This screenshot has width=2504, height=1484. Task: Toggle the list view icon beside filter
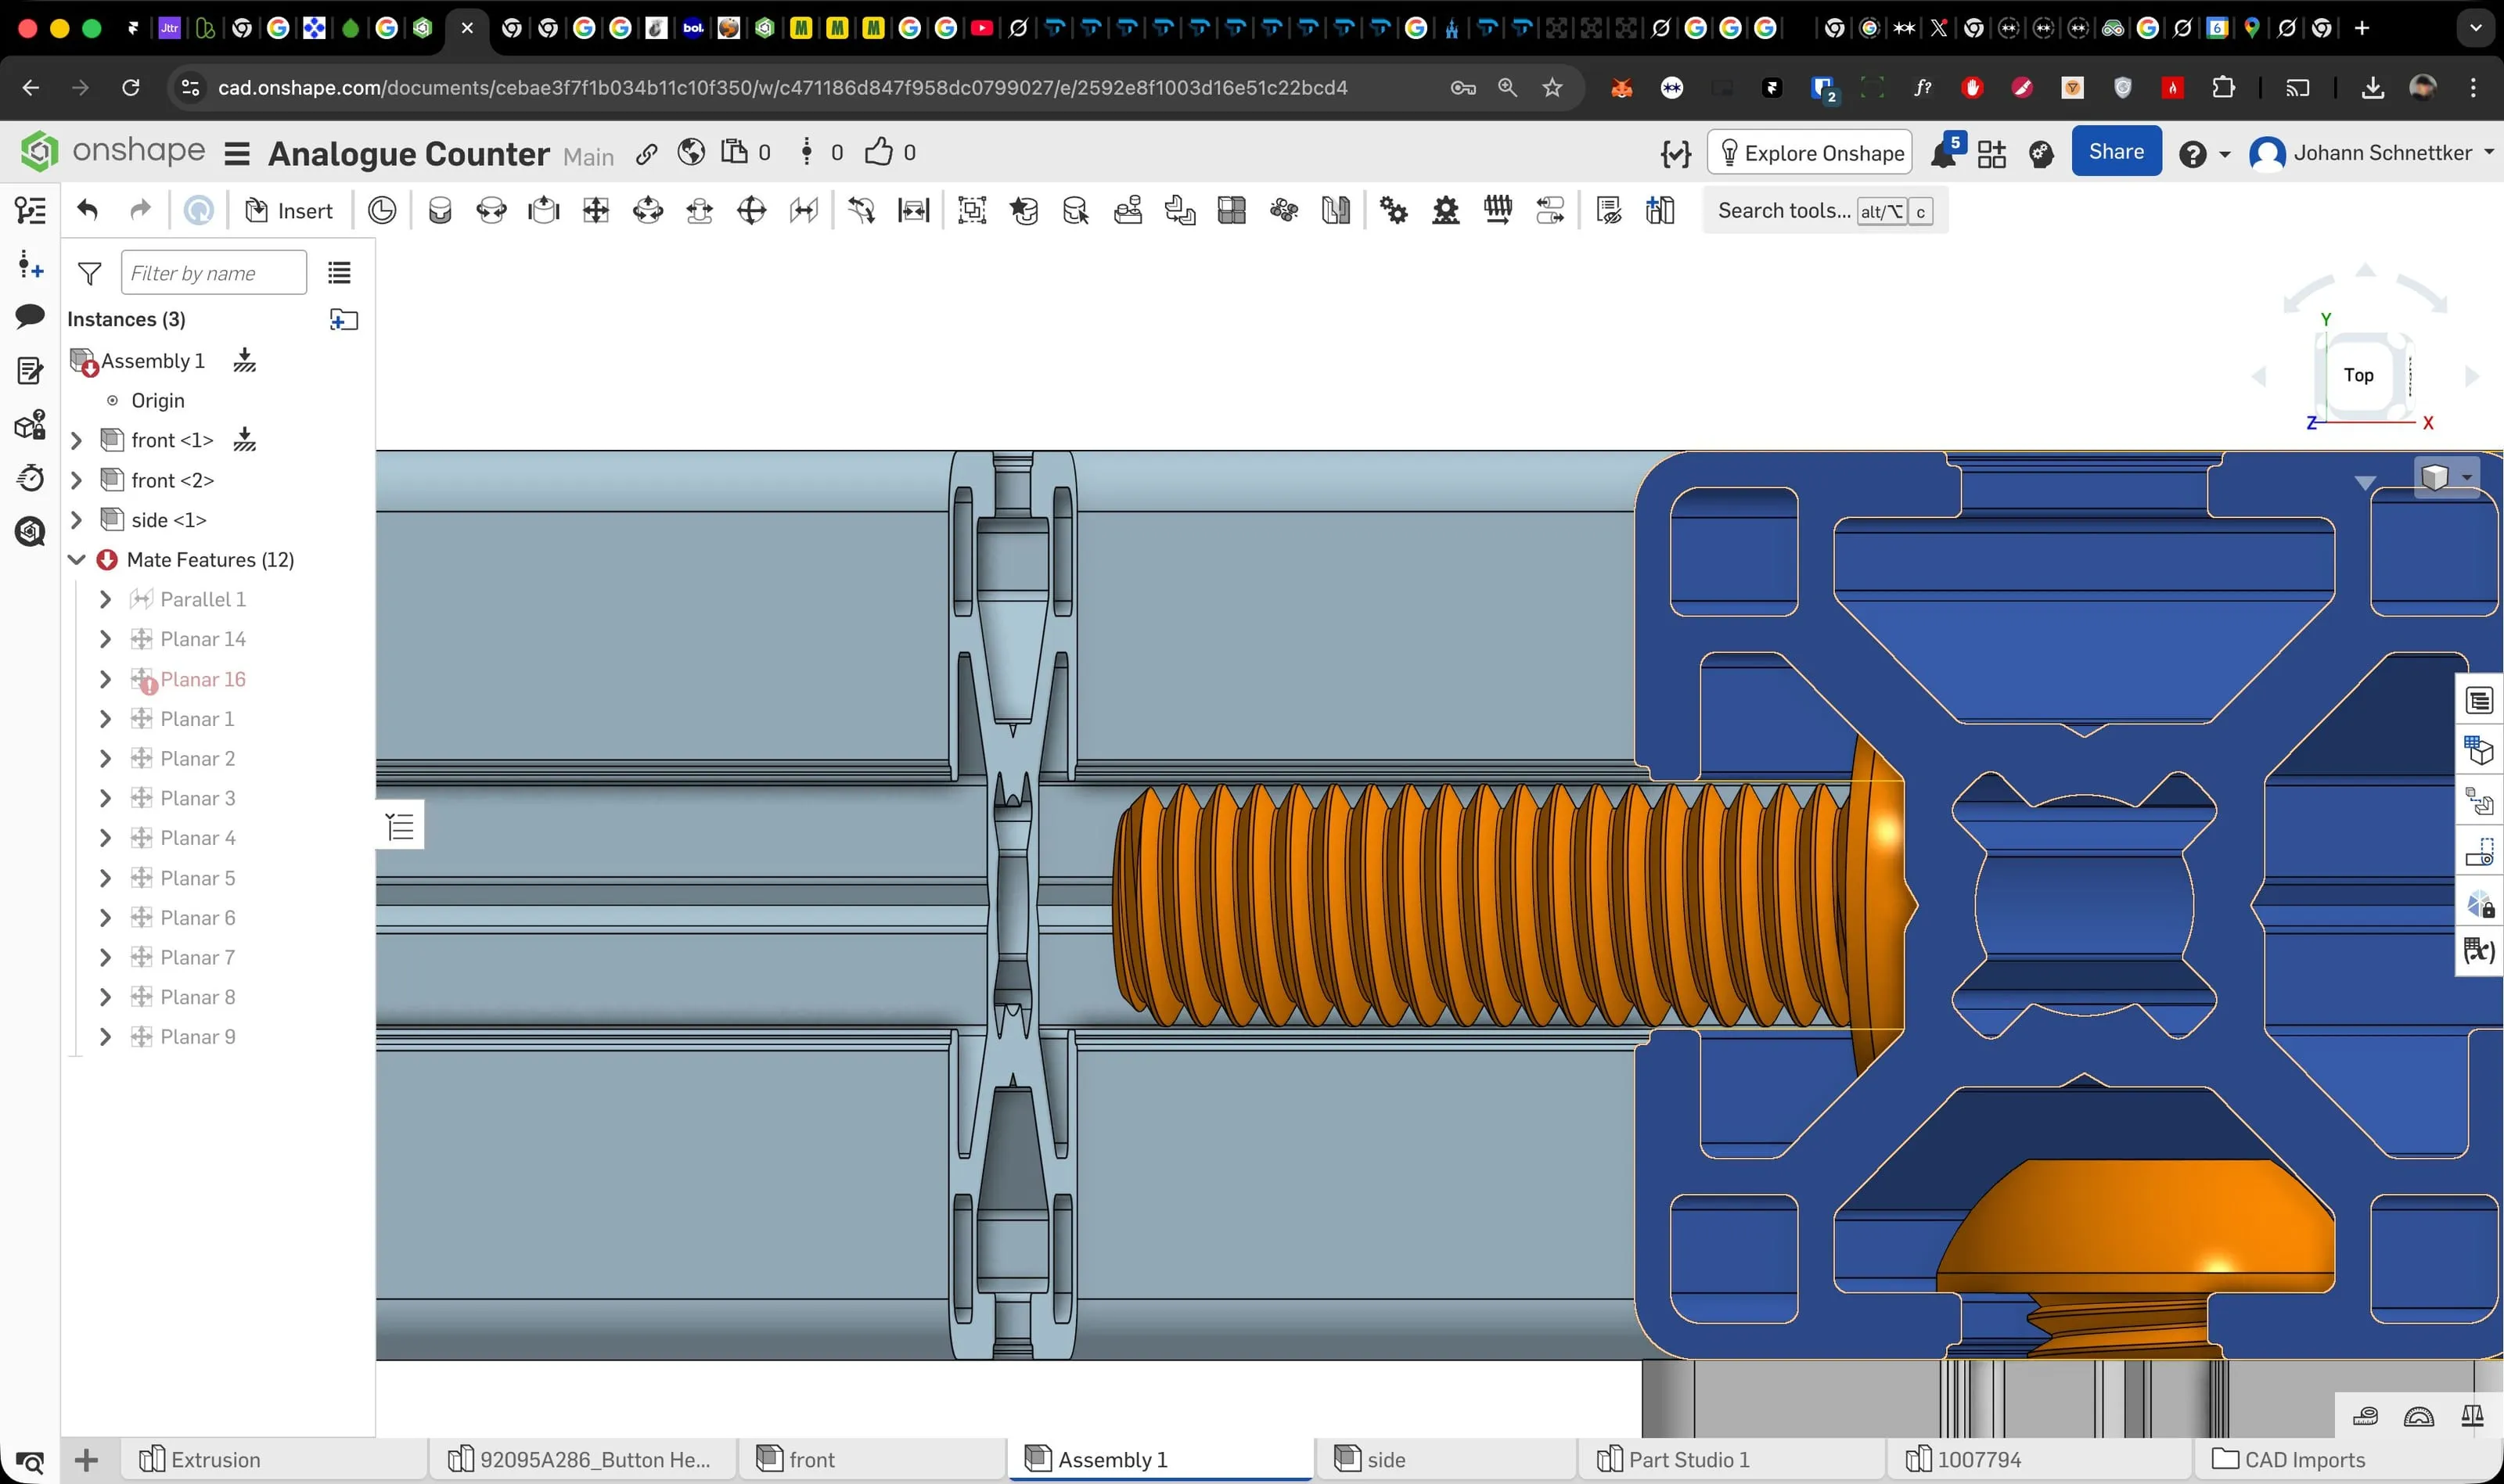click(x=339, y=273)
